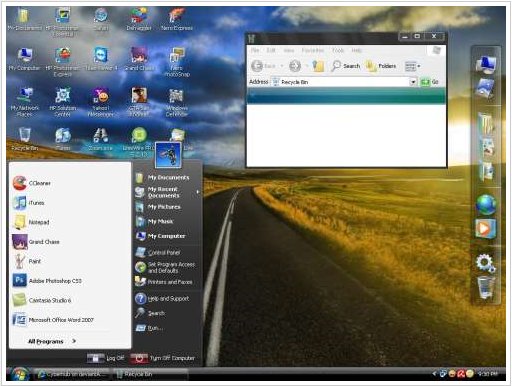Toggle the Folders pane button
This screenshot has height=386, width=512.
[381, 66]
